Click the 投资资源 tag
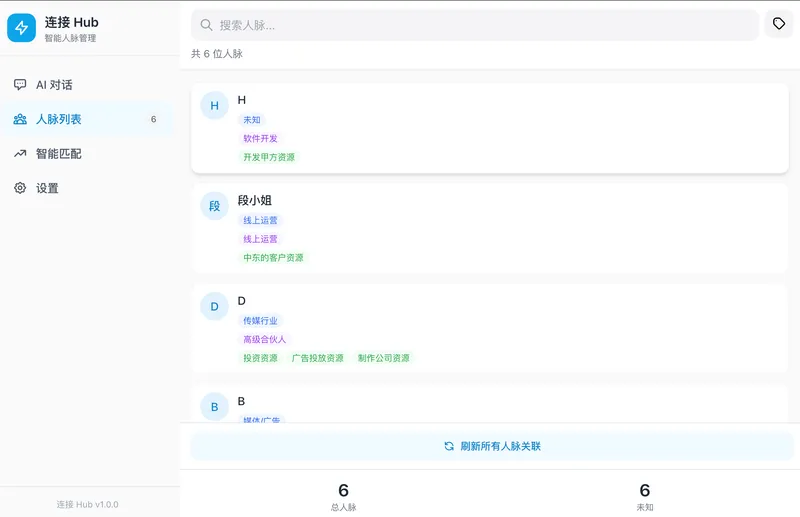The width and height of the screenshot is (800, 517). click(x=260, y=358)
